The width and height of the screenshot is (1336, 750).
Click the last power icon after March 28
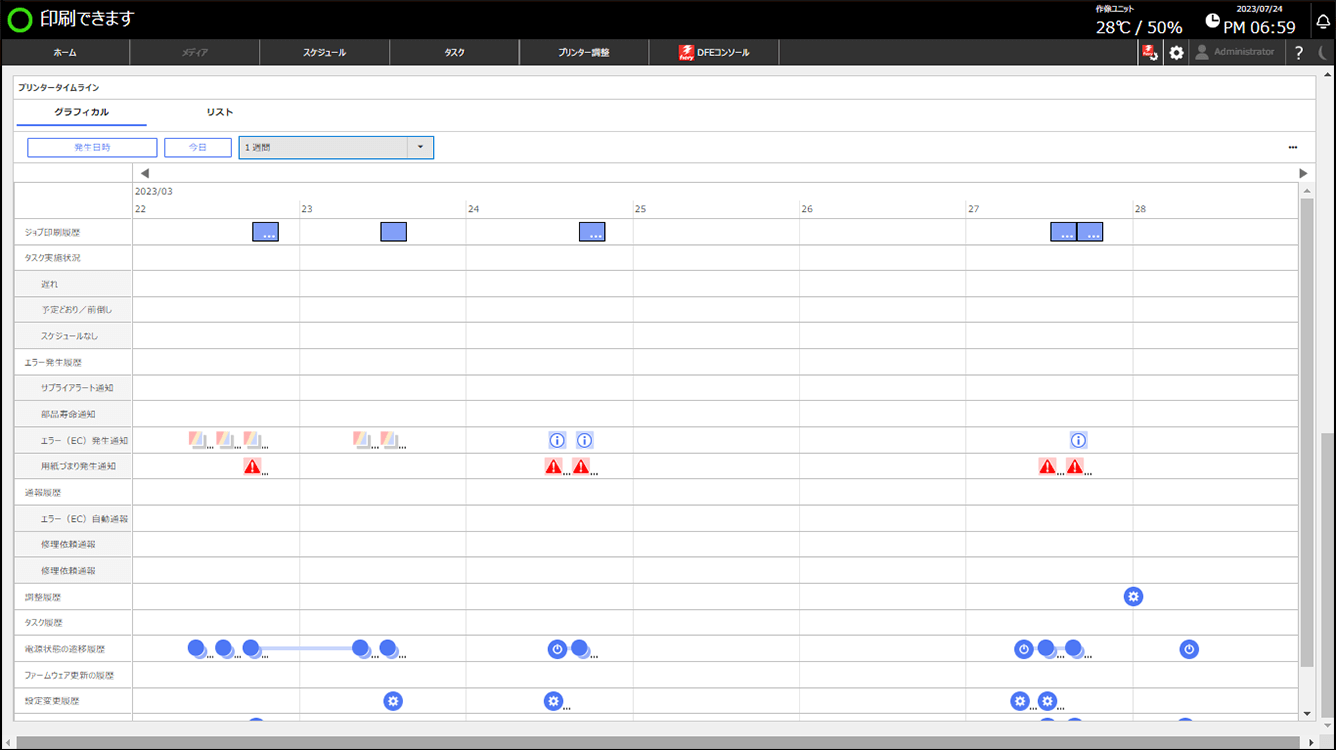tap(1188, 649)
